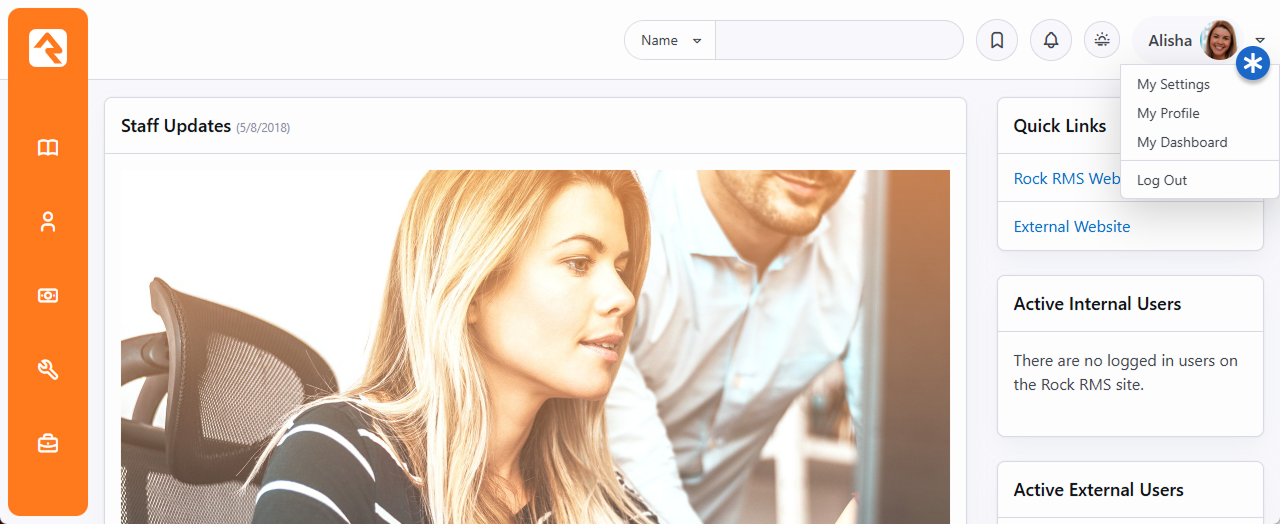The height and width of the screenshot is (524, 1280).
Task: Click into the search text field
Action: coord(838,41)
